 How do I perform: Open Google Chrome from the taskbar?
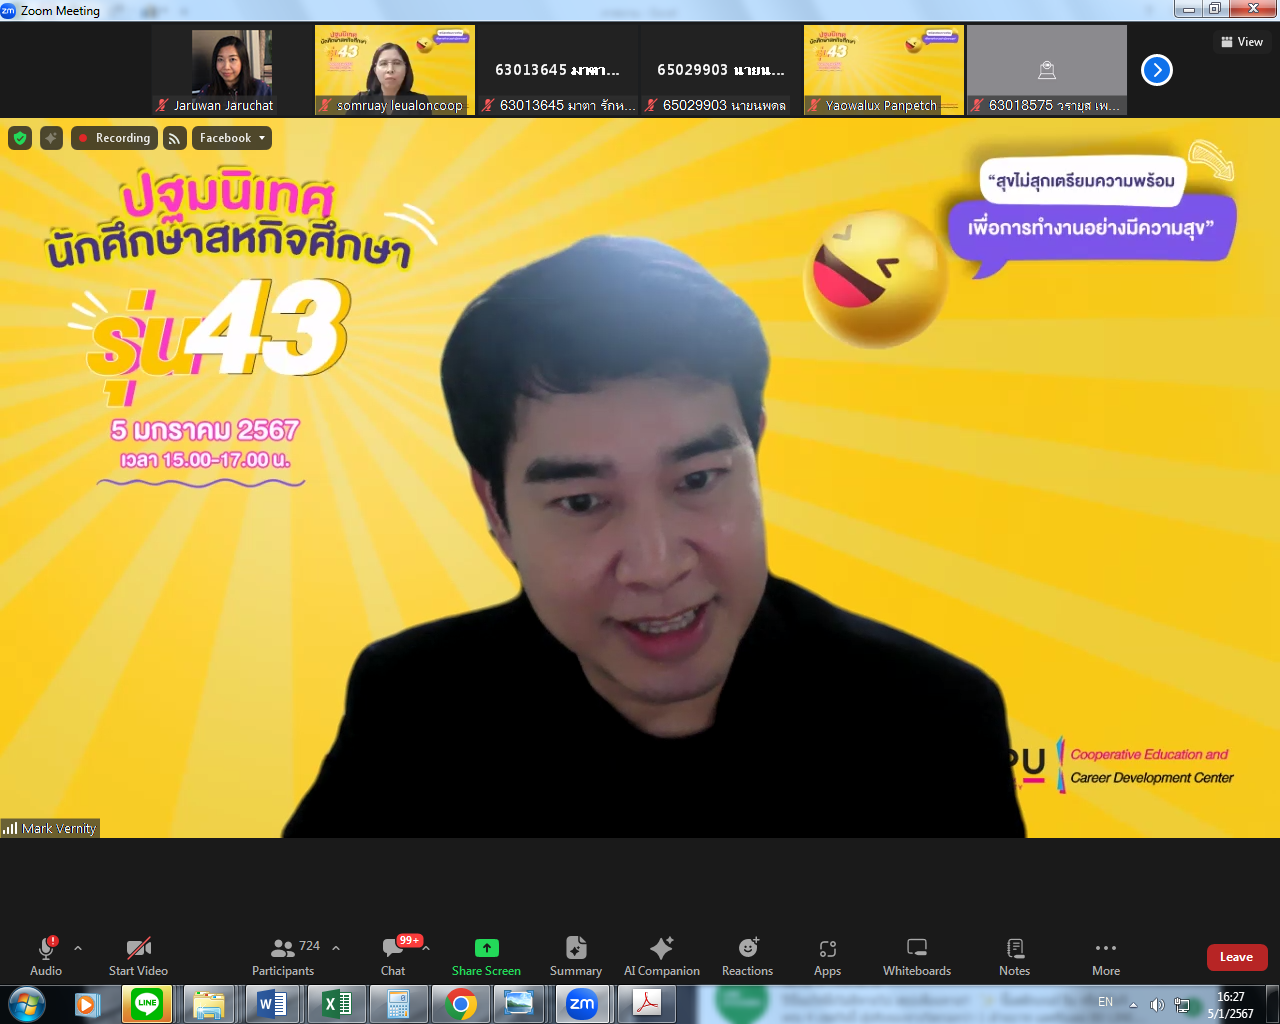coord(461,1004)
